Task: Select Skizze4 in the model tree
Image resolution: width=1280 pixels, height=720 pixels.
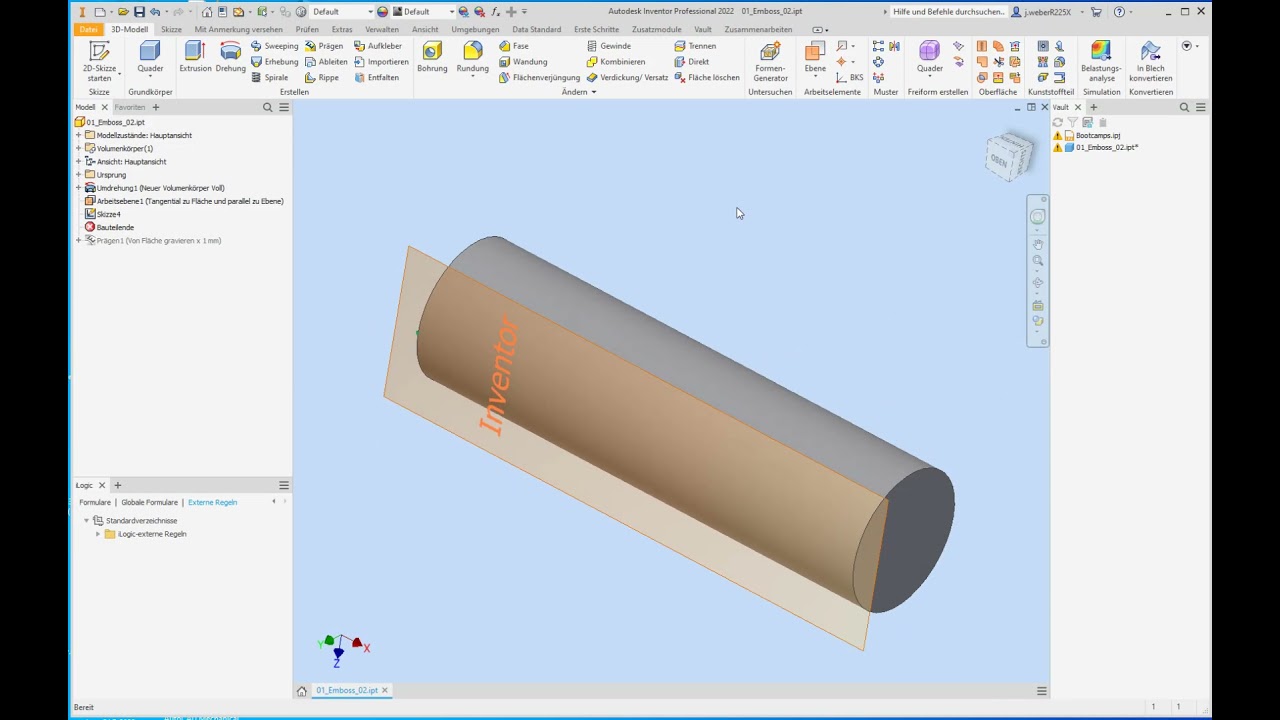Action: (108, 214)
